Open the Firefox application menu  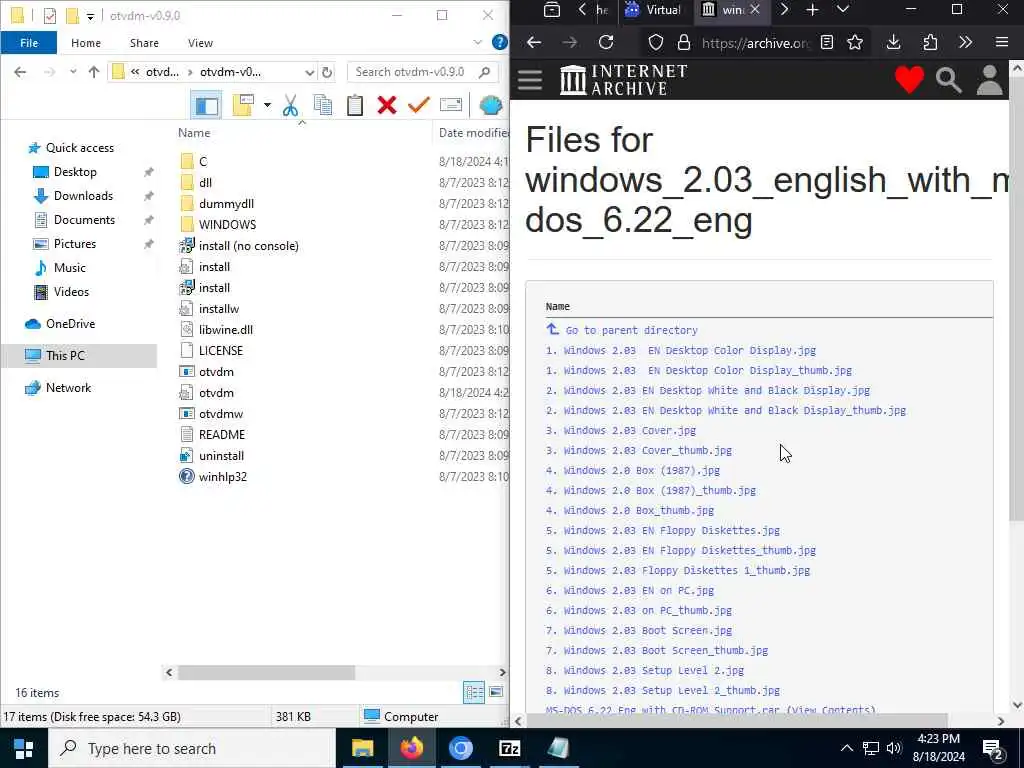1002,42
